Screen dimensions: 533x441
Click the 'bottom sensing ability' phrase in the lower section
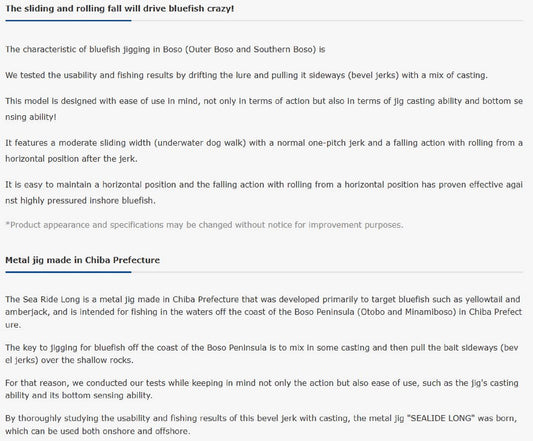tap(107, 395)
